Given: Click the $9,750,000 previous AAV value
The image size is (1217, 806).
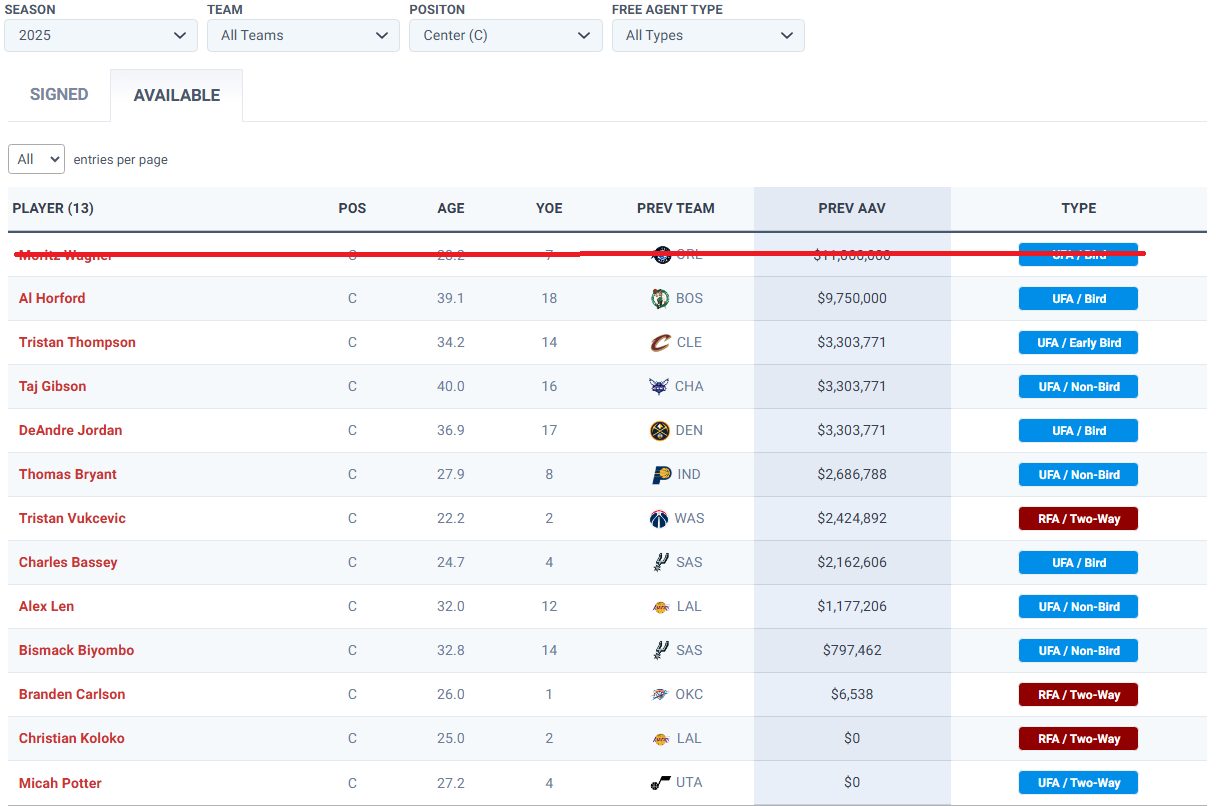Looking at the screenshot, I should 852,298.
